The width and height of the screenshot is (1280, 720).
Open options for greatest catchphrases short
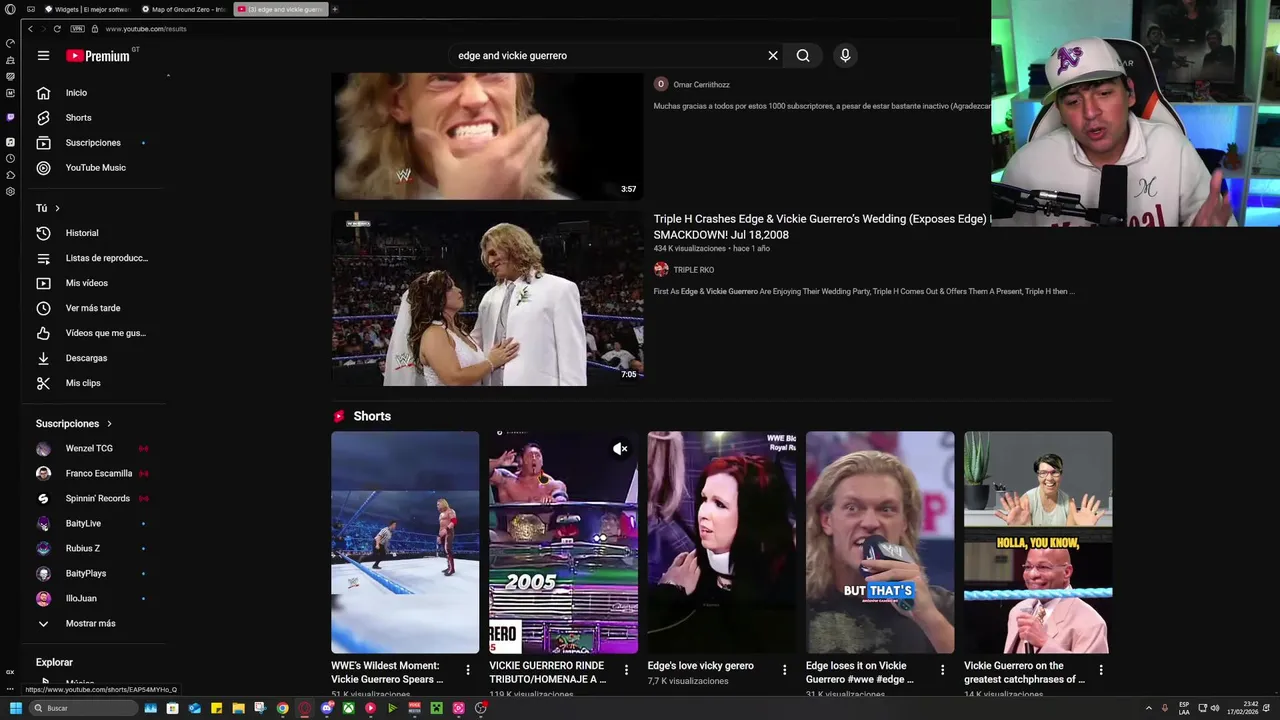pos(1101,670)
